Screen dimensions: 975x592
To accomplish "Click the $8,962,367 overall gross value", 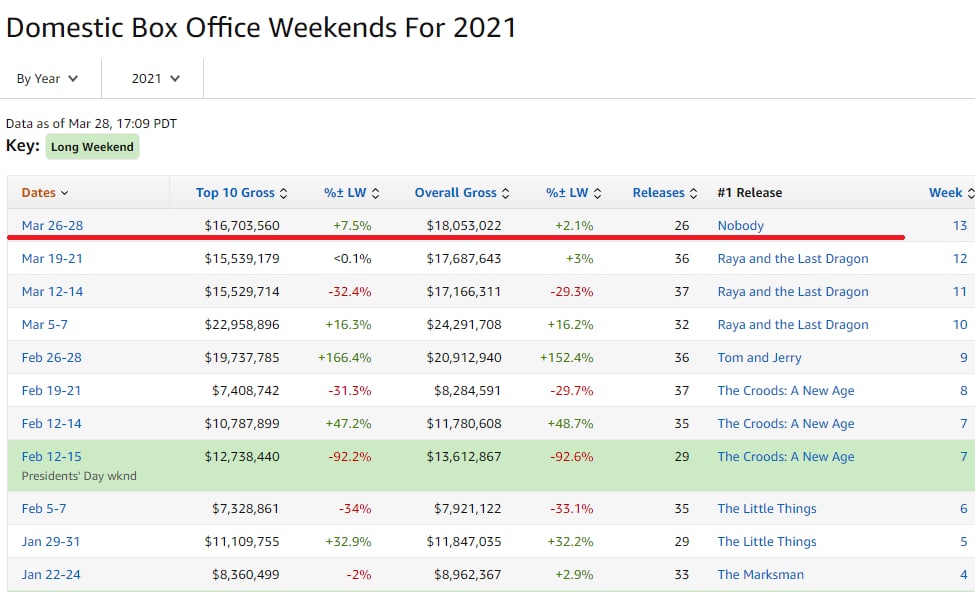I will 468,575.
